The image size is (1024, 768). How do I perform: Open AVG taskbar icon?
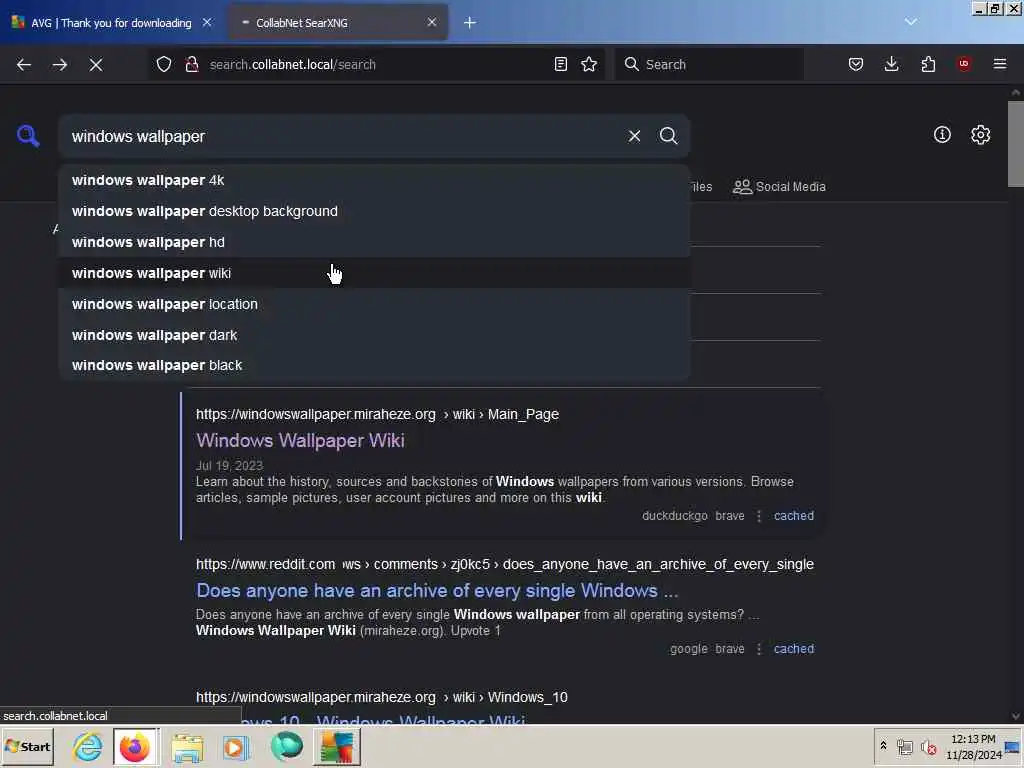337,746
